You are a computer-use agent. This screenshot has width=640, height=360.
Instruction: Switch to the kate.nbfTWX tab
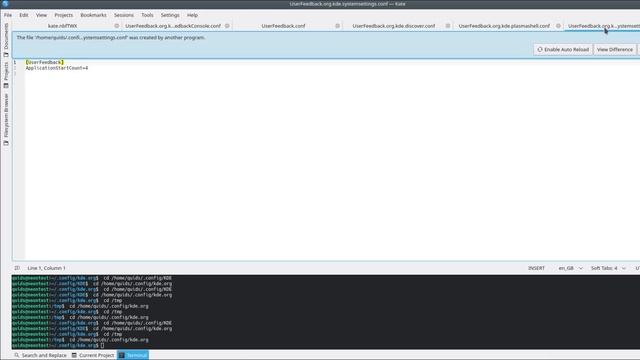click(x=62, y=26)
